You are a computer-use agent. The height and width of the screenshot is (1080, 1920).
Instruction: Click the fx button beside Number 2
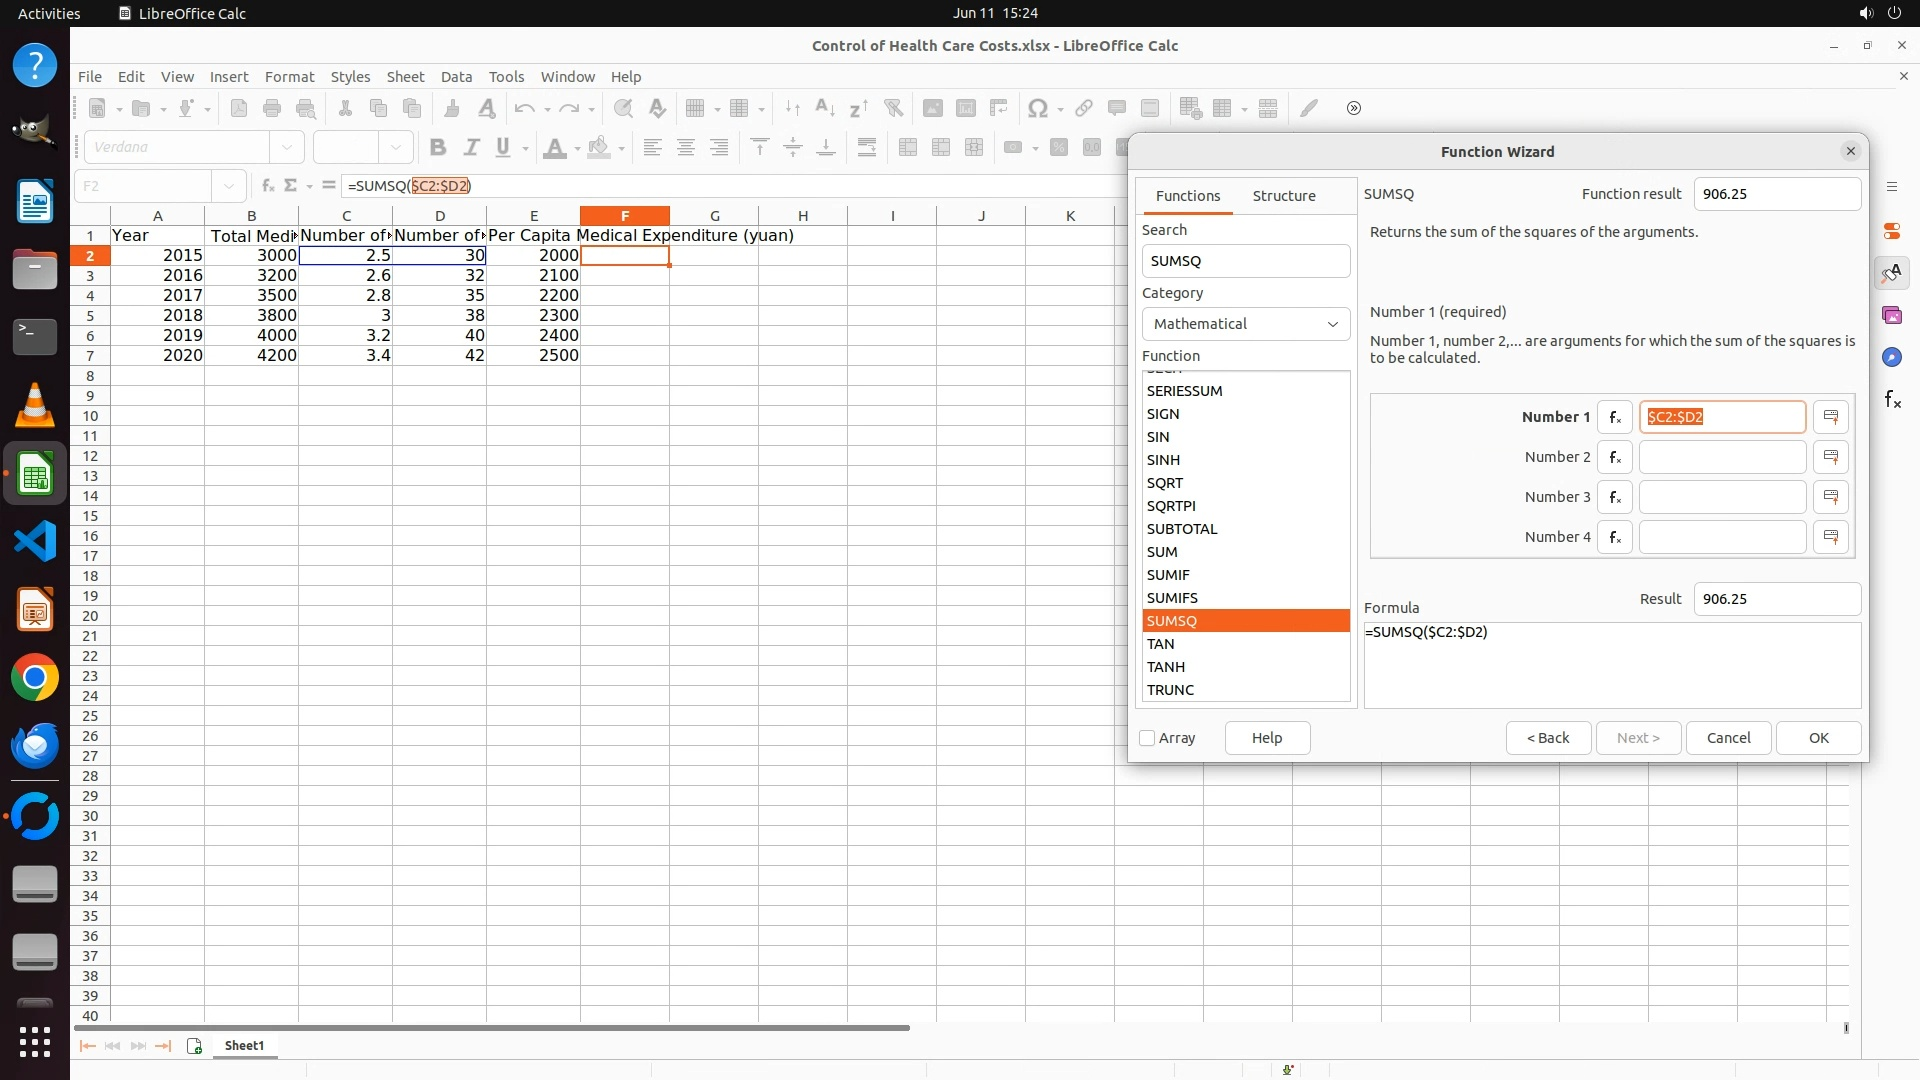coord(1614,457)
